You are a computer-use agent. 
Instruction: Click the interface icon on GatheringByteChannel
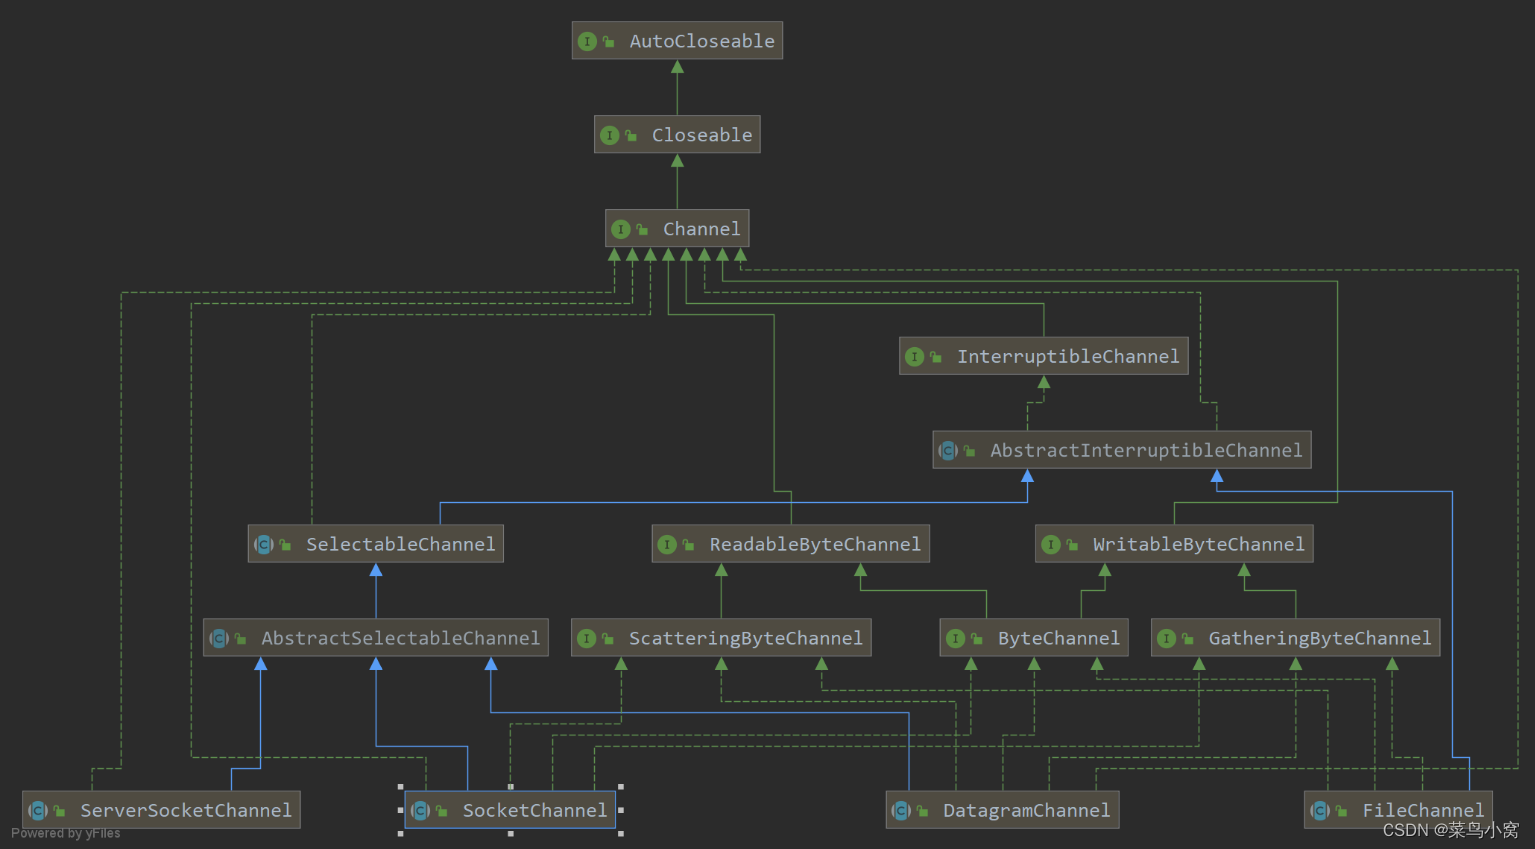1166,638
